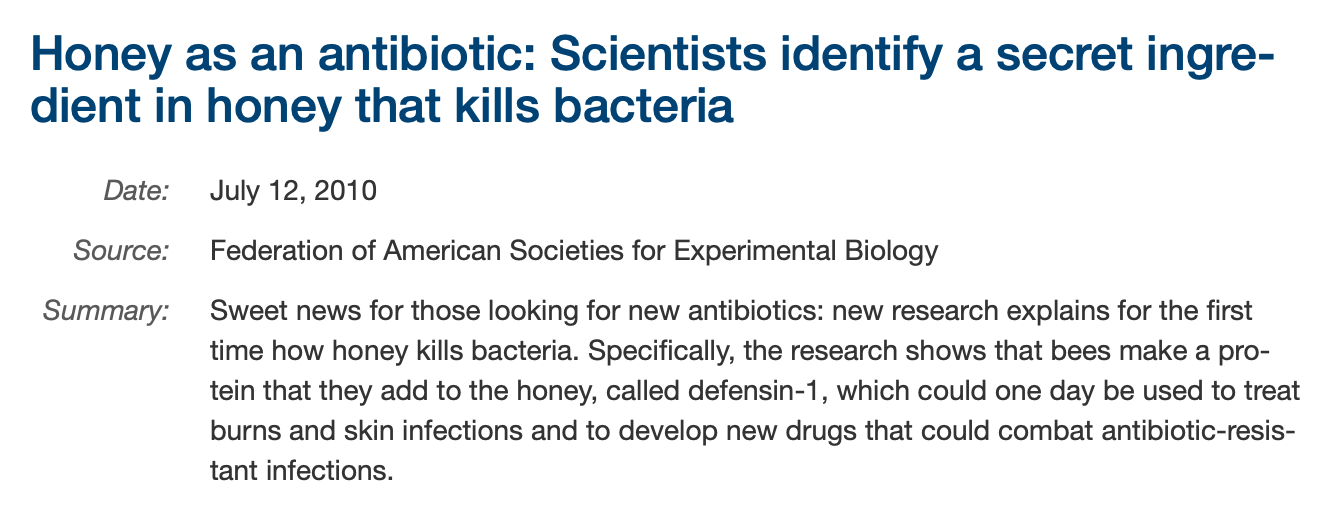Screen dimensions: 1326x516
Task: Select the "Source:" label
Action: (121, 250)
